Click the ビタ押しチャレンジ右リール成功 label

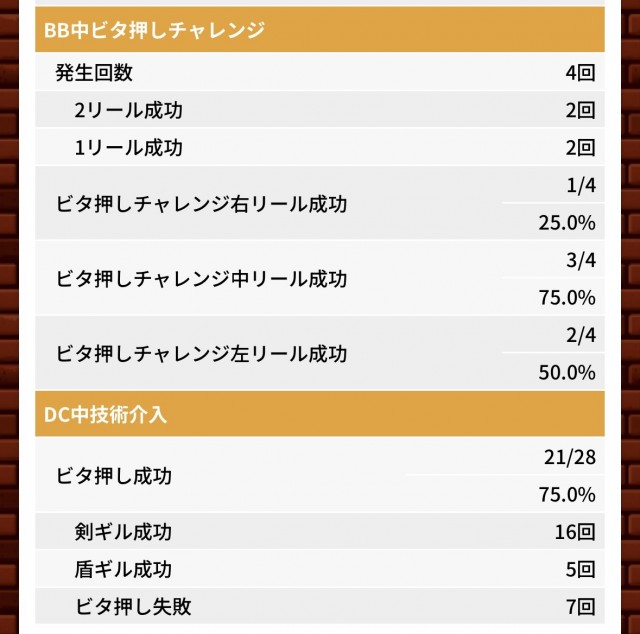[201, 203]
